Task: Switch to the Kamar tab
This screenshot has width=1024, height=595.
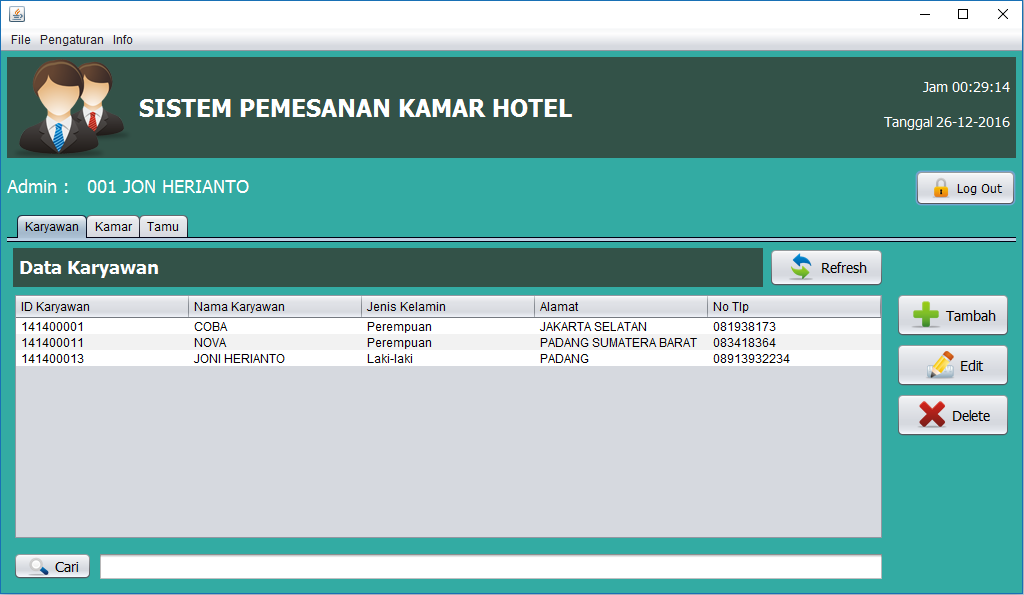Action: pyautogui.click(x=113, y=227)
